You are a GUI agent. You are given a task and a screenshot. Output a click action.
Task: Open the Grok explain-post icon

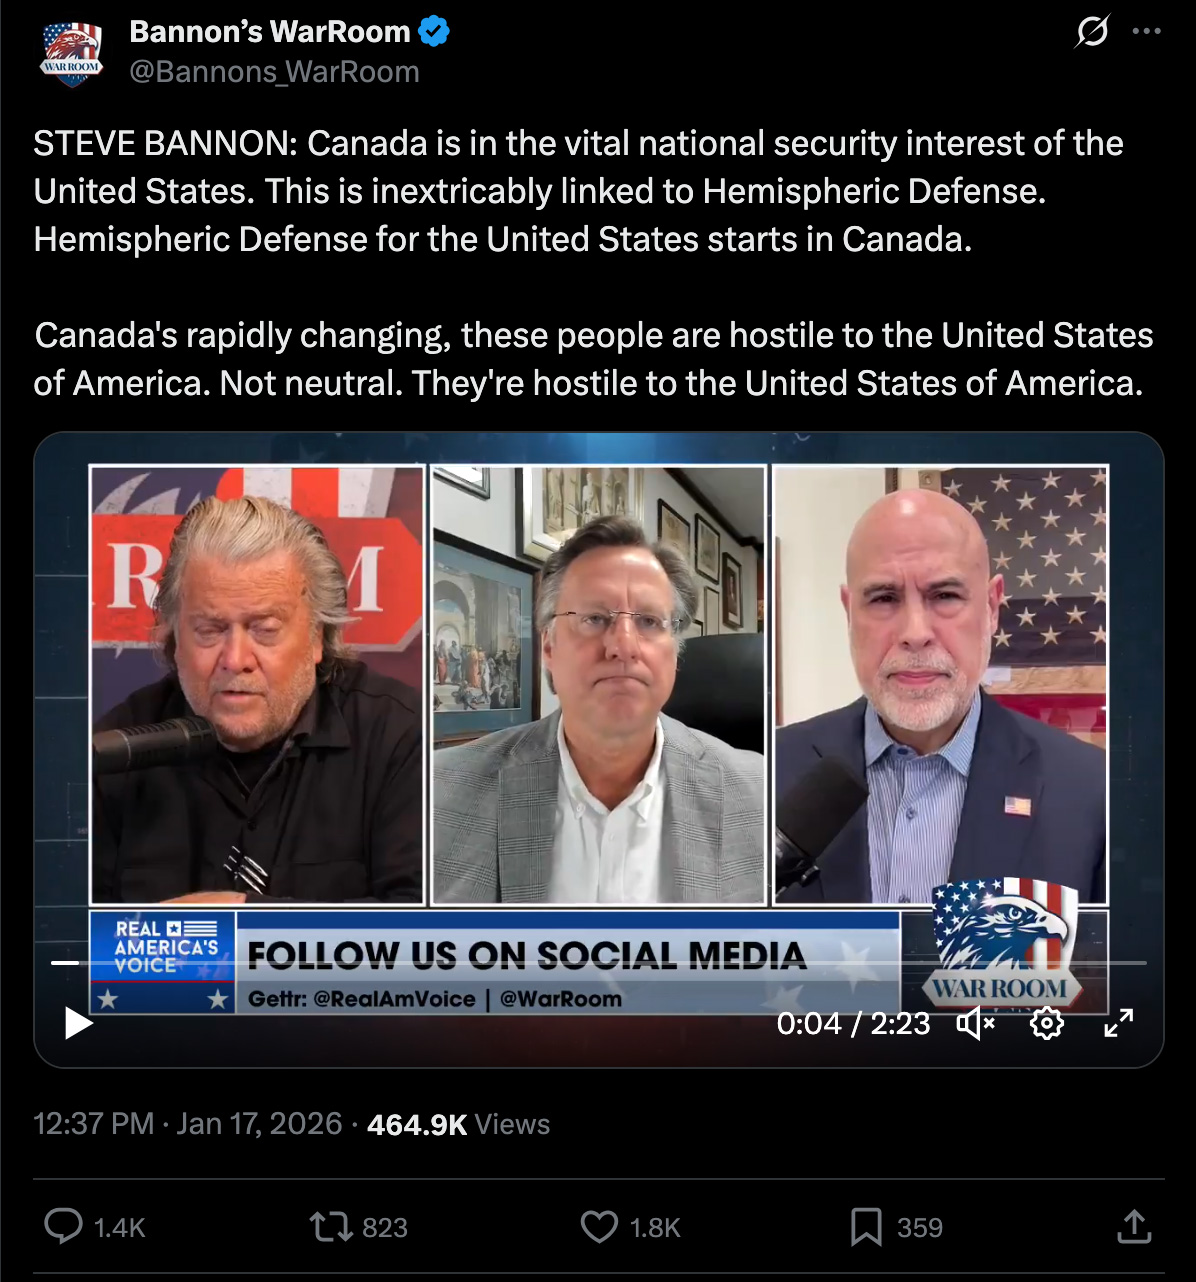[1091, 32]
